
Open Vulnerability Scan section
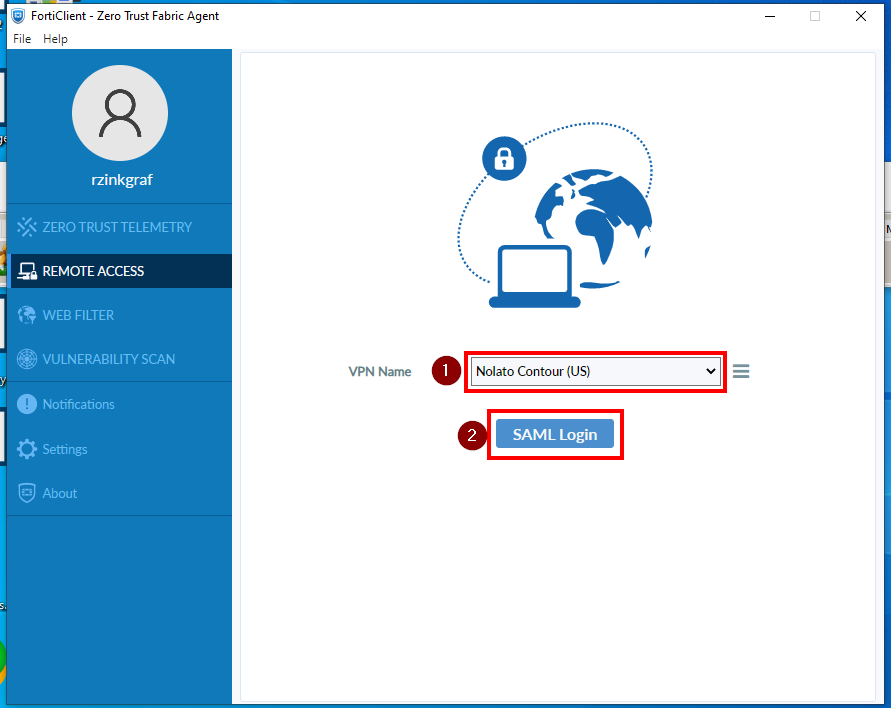tap(119, 359)
